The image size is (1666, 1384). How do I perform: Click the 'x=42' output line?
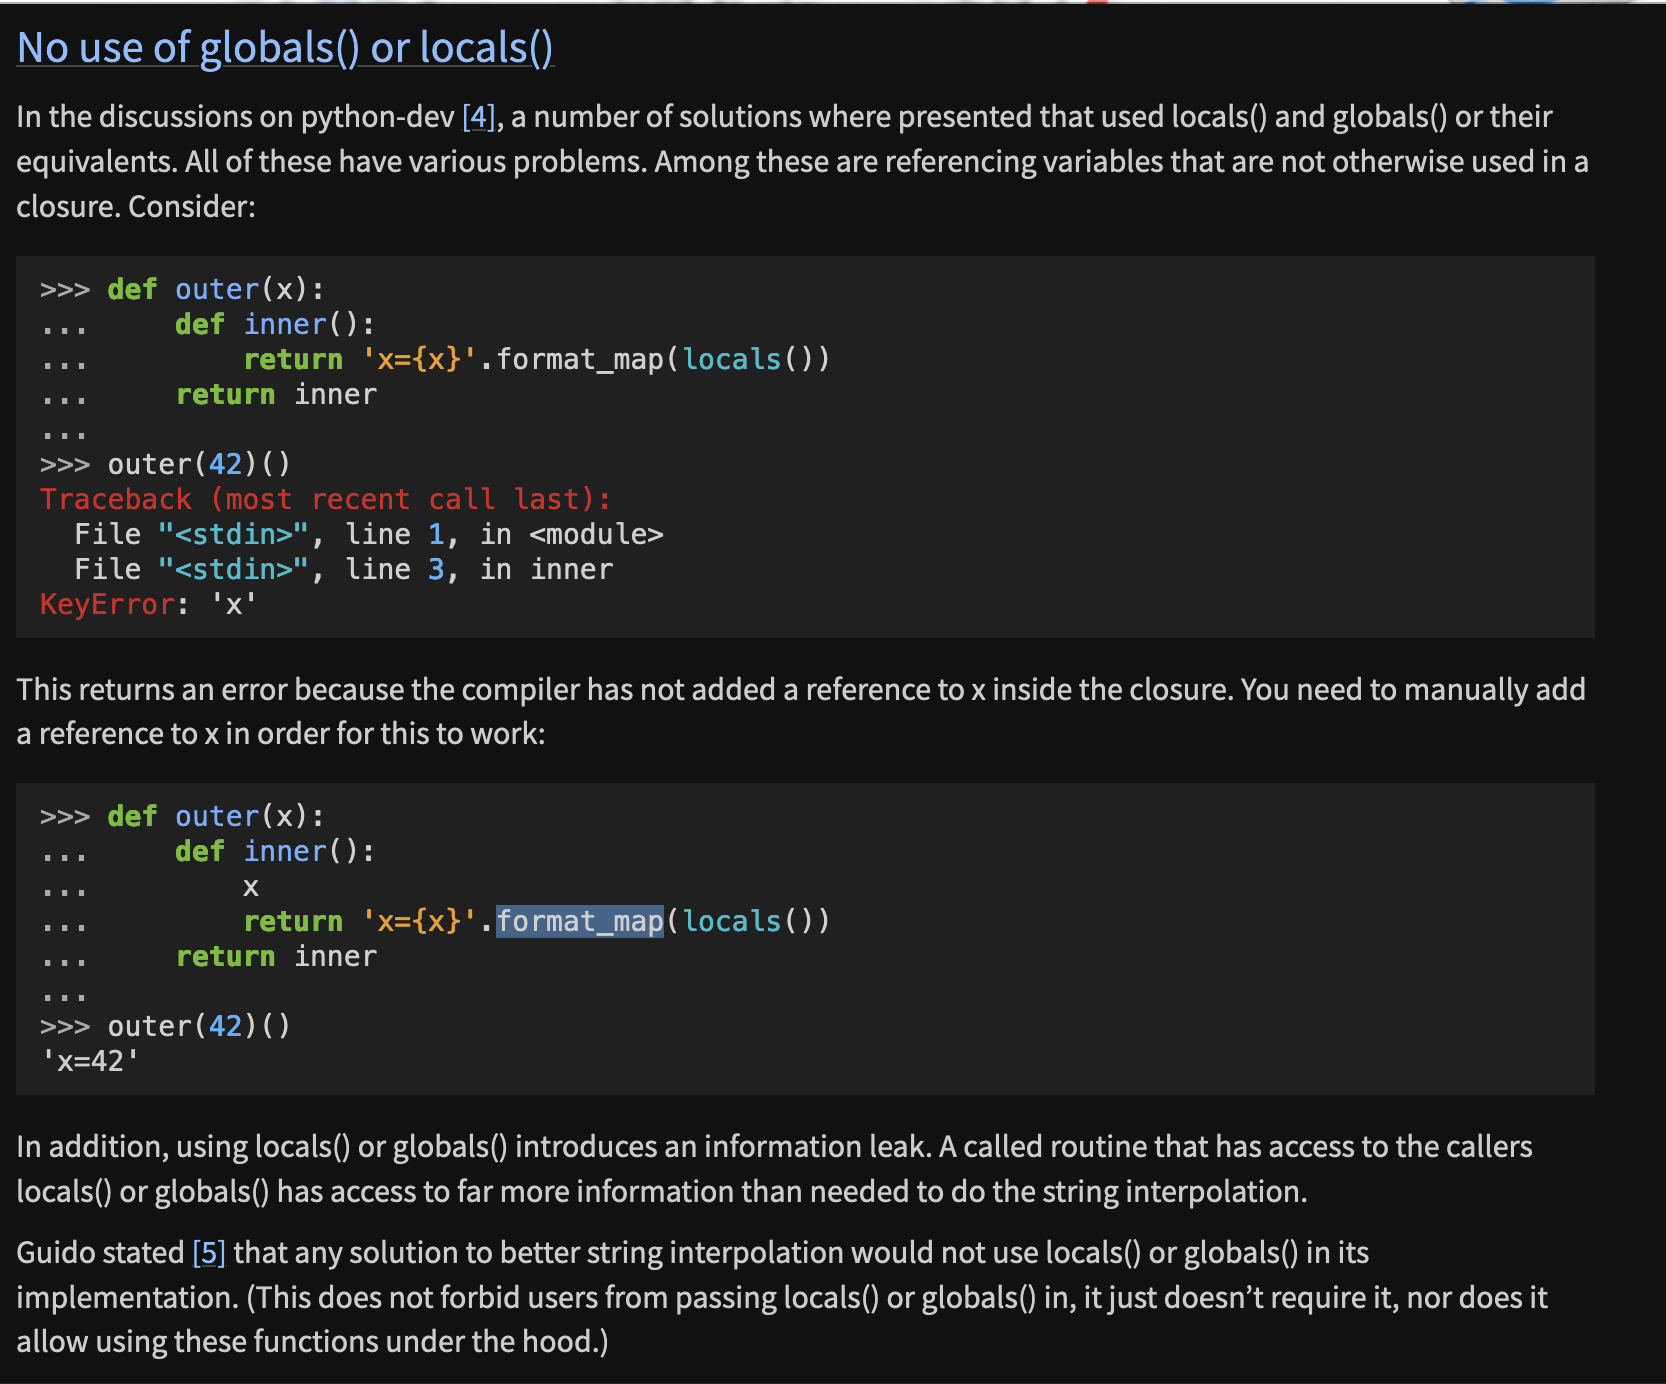tap(90, 1061)
